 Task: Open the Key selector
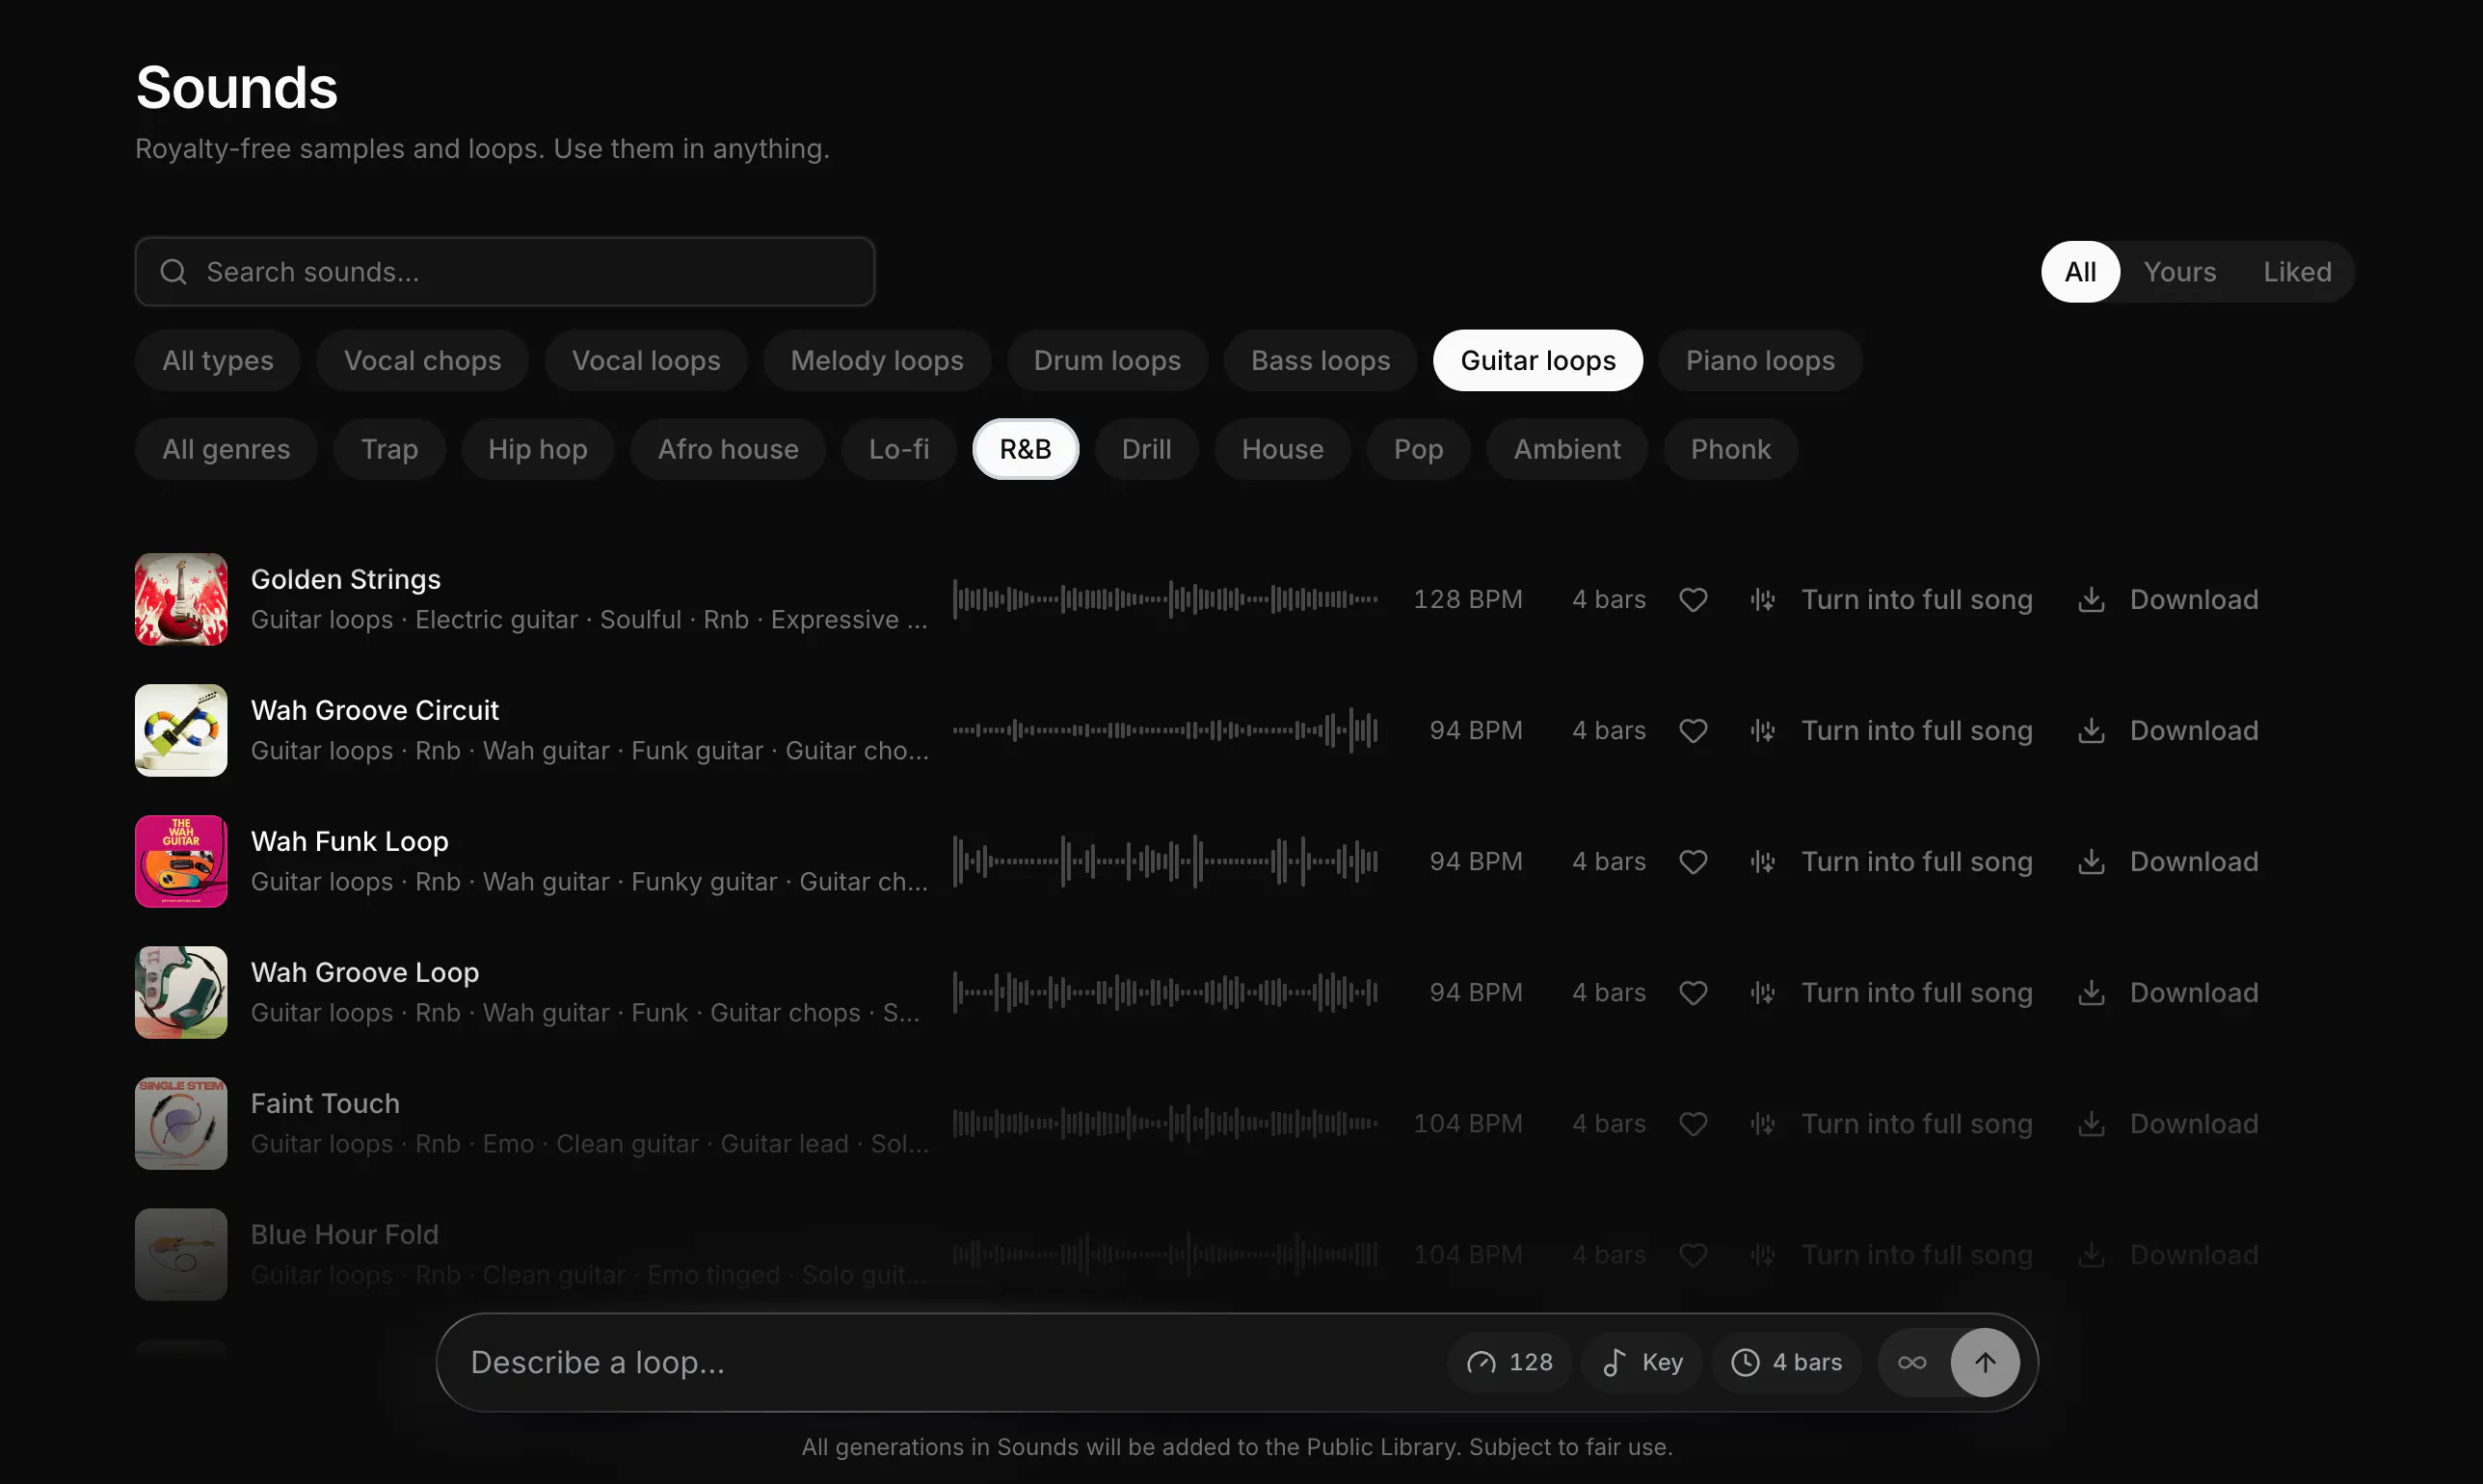[x=1642, y=1363]
